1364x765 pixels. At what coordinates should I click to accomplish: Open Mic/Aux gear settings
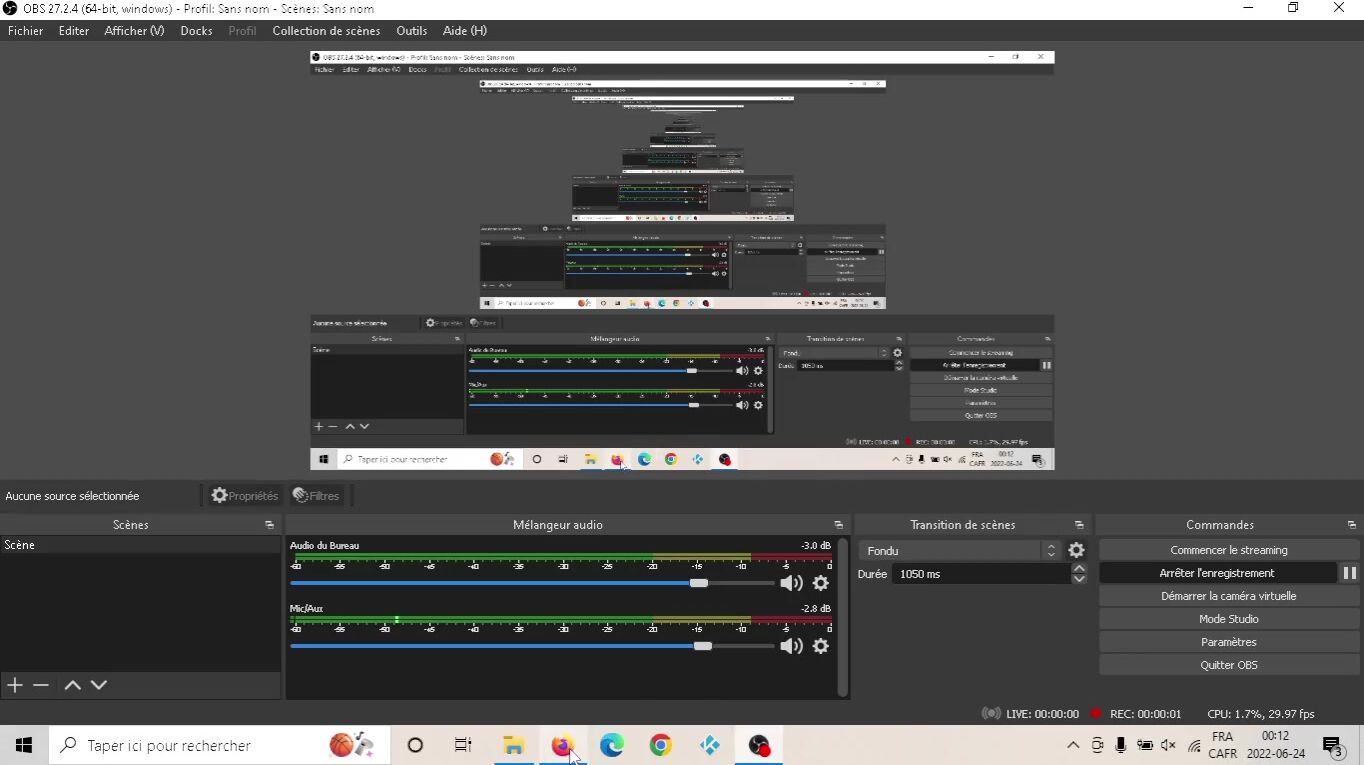pos(821,646)
